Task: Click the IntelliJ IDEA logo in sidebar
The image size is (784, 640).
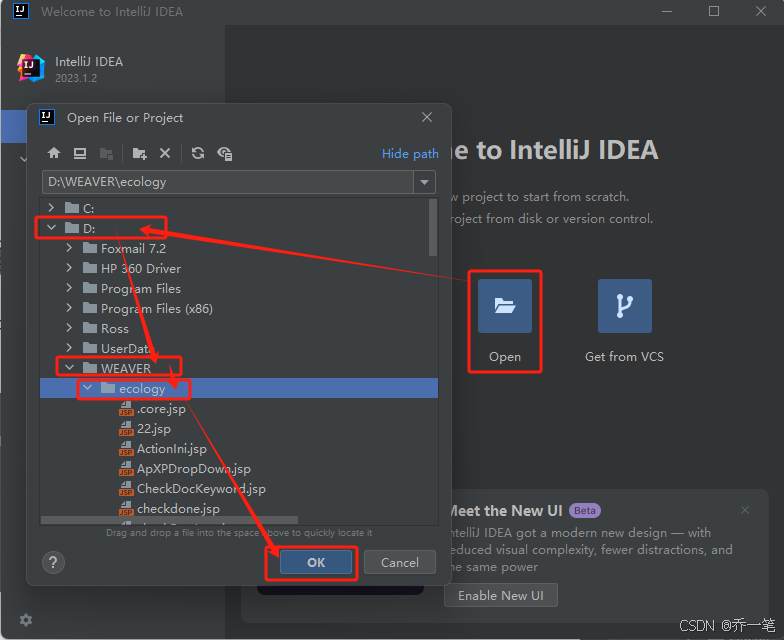Action: 31,68
